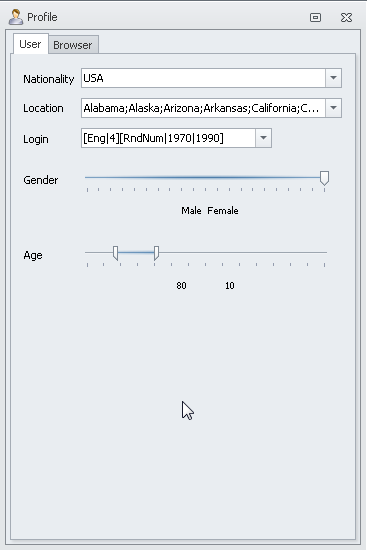The width and height of the screenshot is (367, 550).
Task: Click the Nationality label
Action: pos(48,79)
